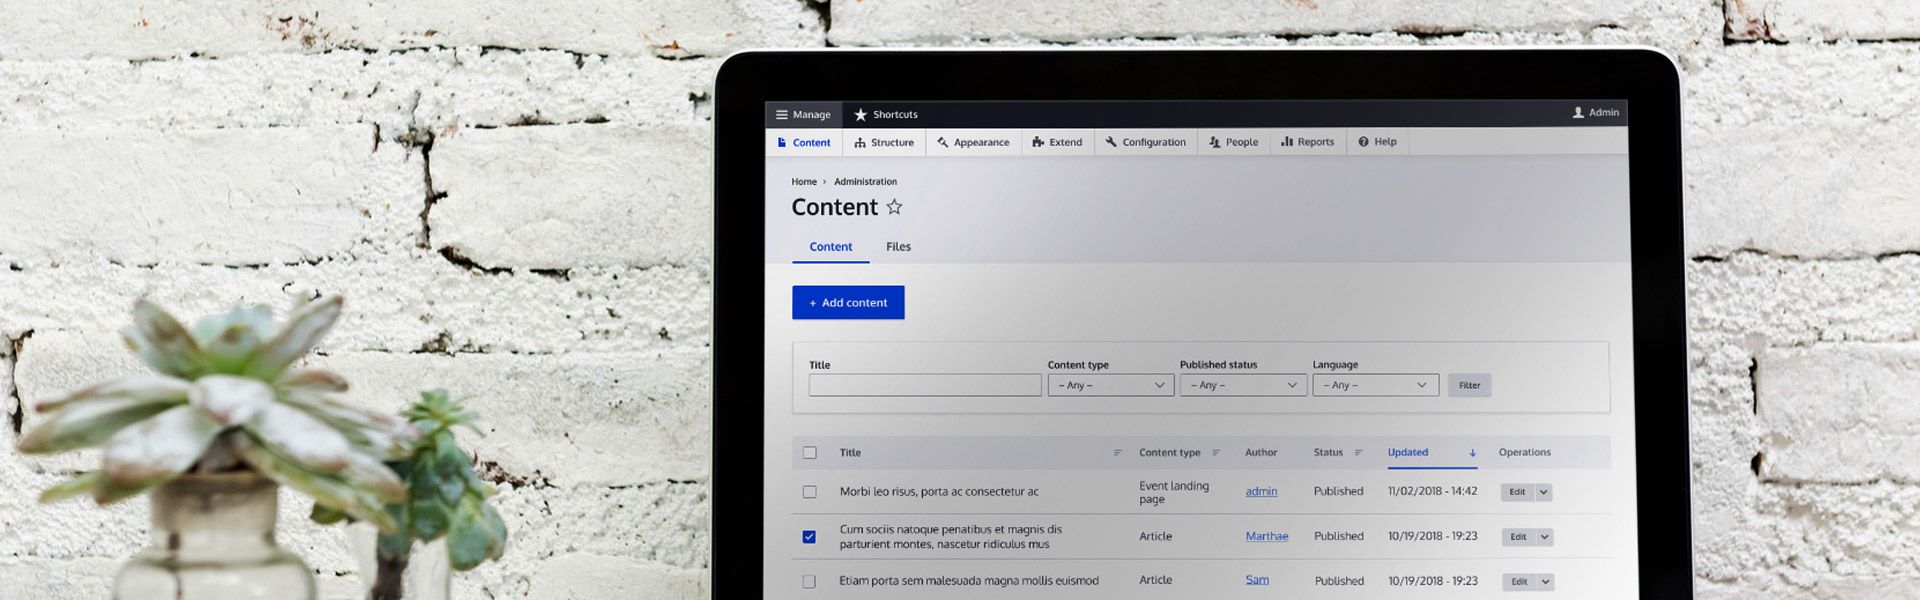The width and height of the screenshot is (1920, 600).
Task: Open the Published status filter dropdown
Action: click(1243, 385)
